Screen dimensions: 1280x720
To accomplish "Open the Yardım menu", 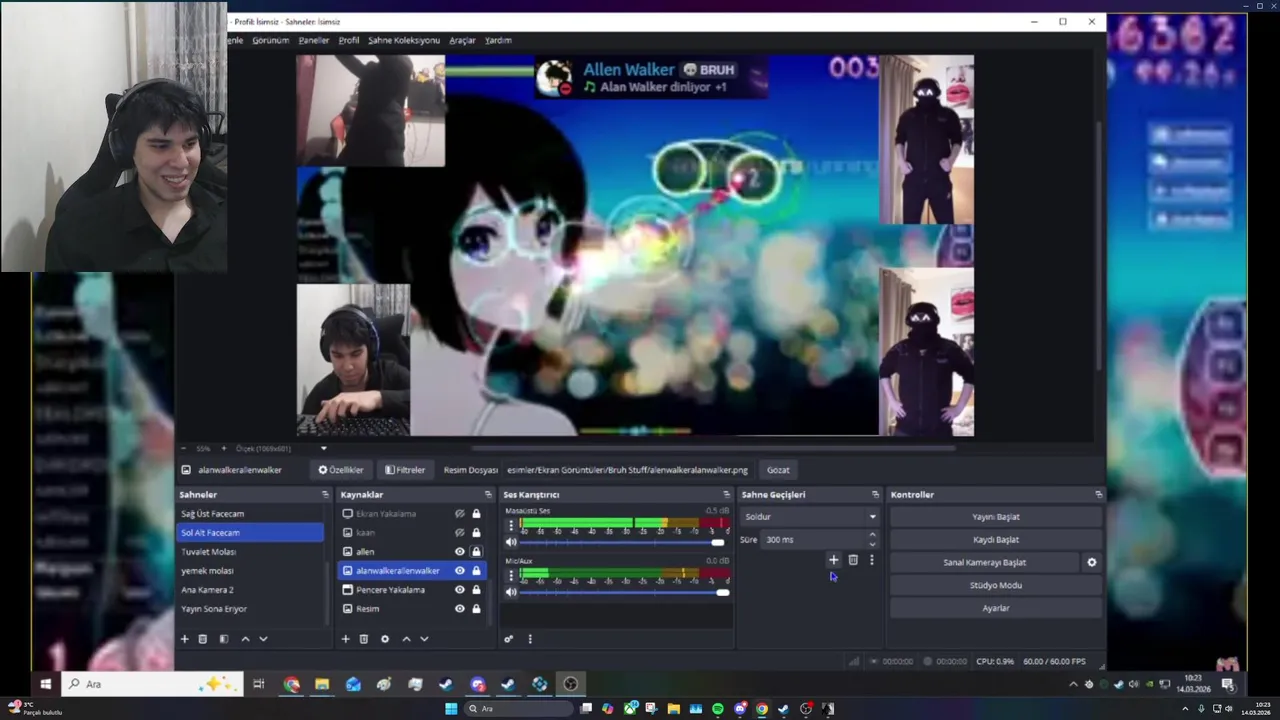I will tap(498, 40).
